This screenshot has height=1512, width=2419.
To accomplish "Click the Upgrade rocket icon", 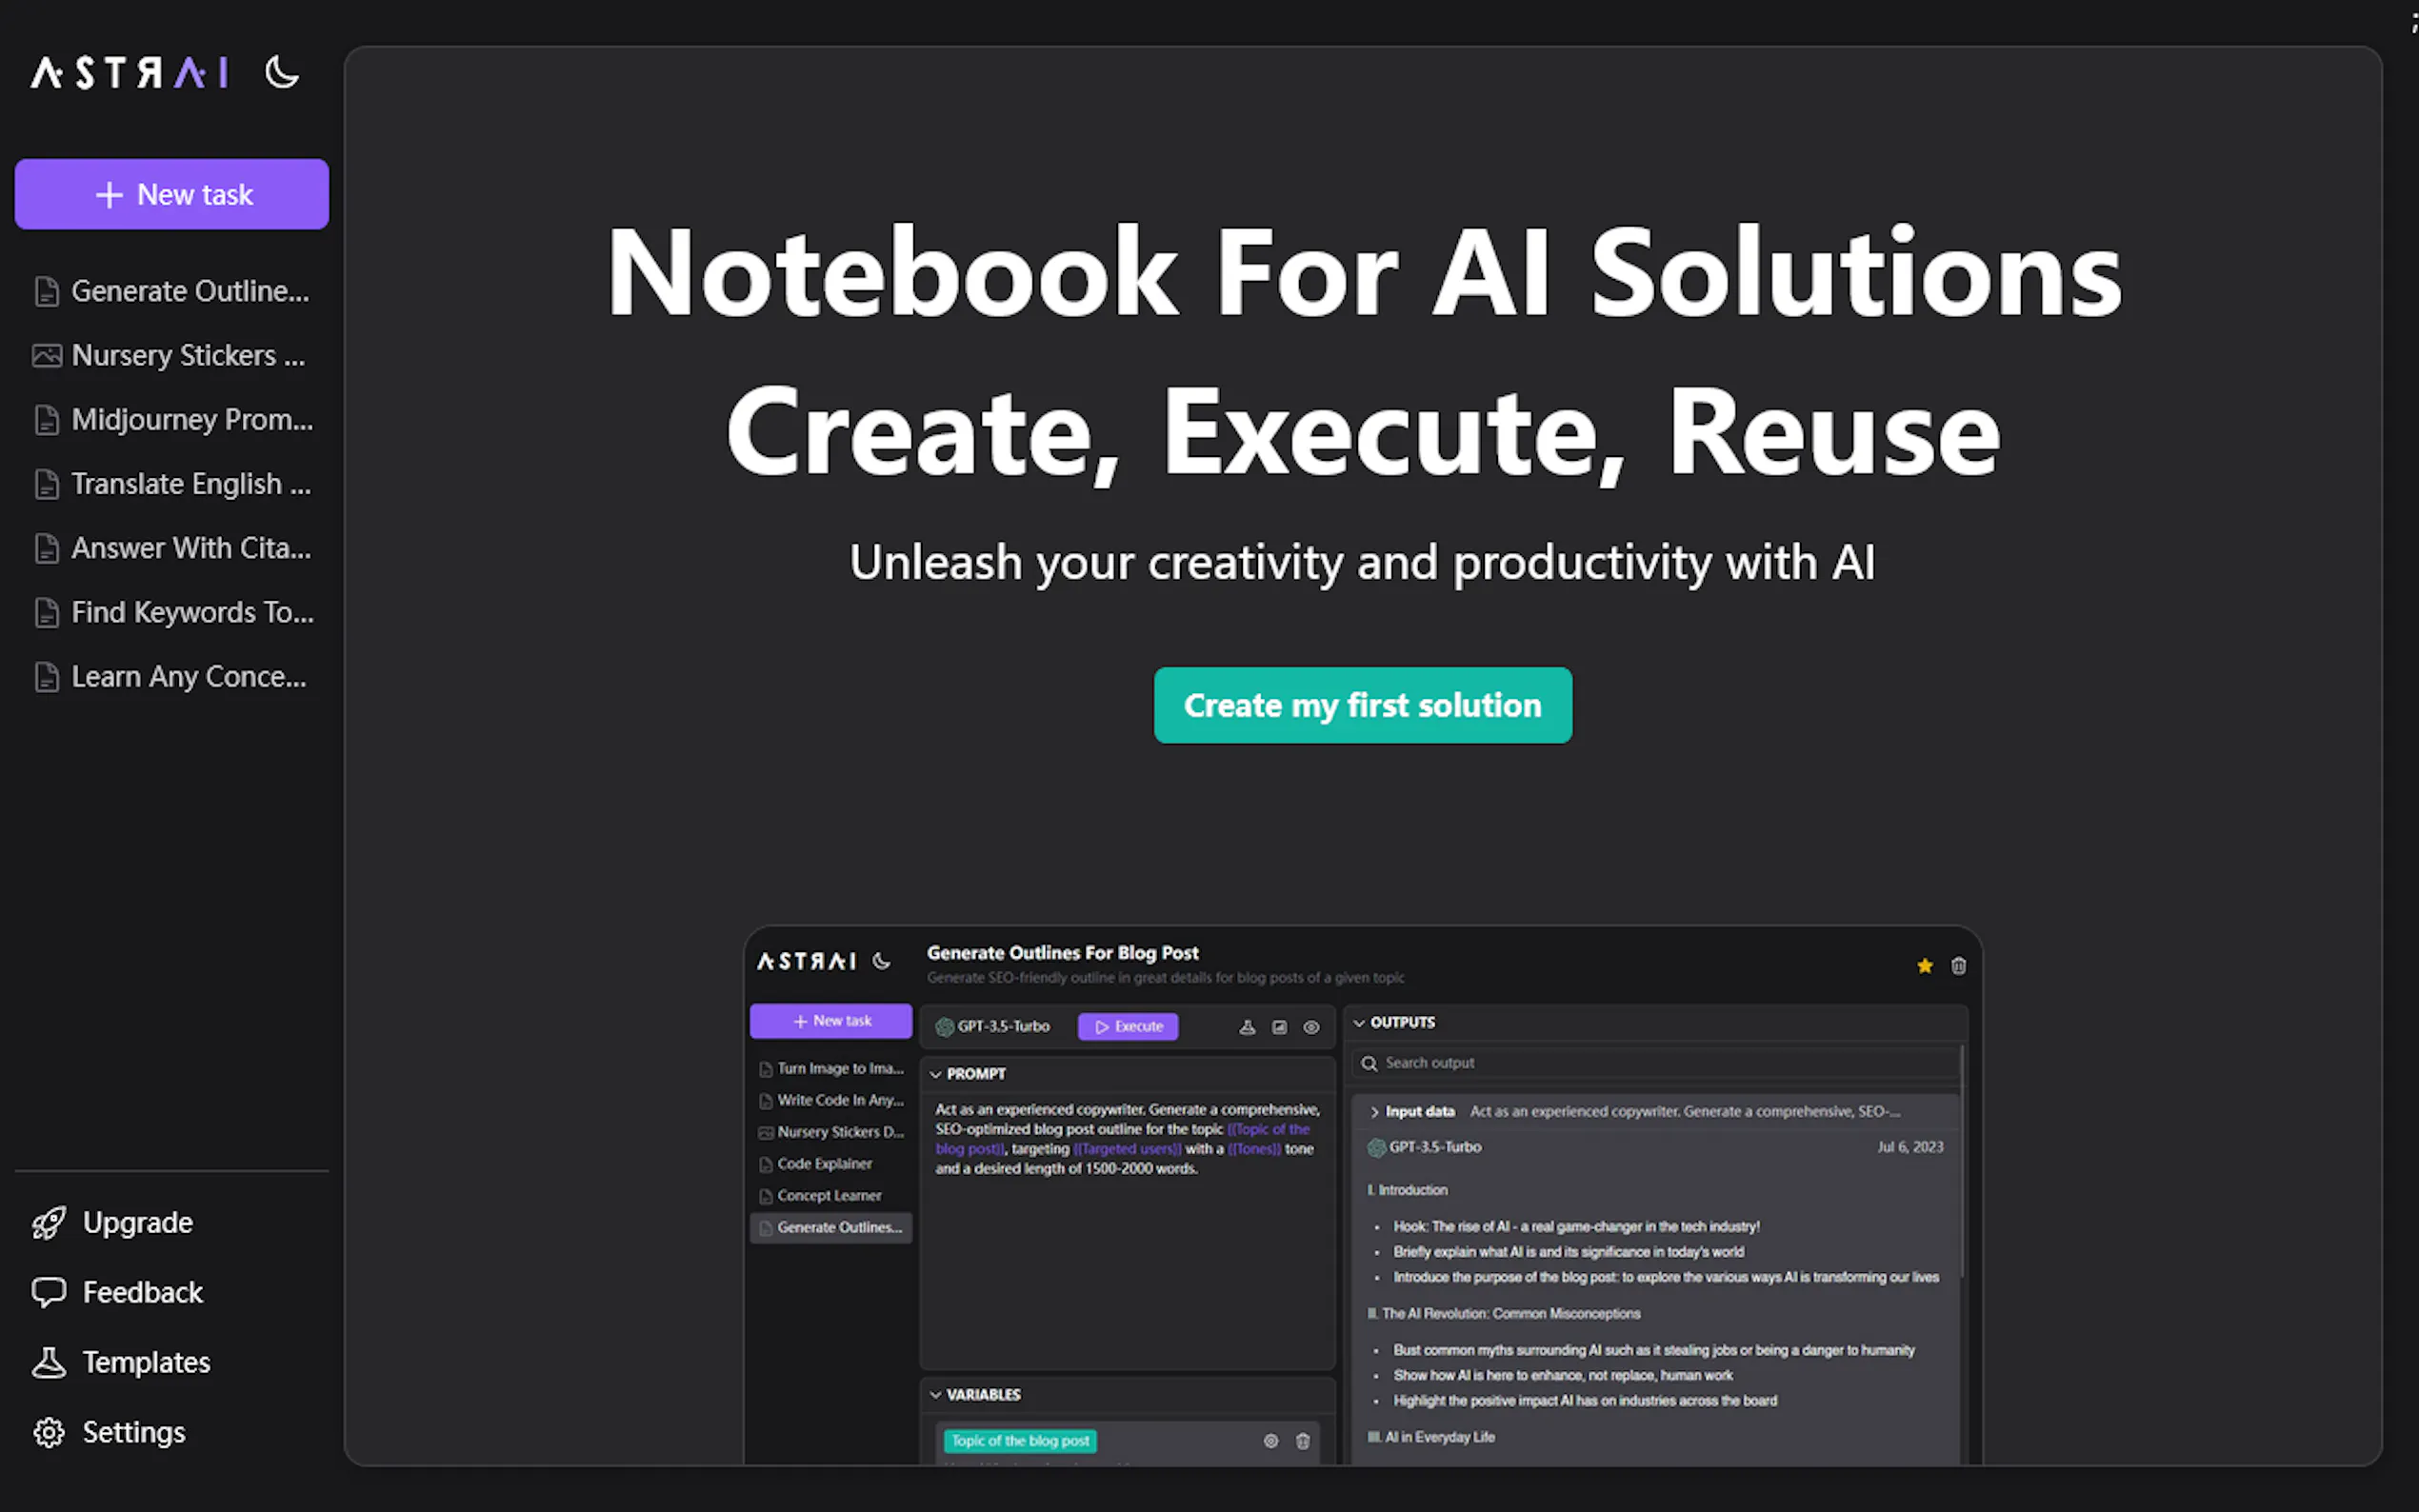I will point(48,1222).
